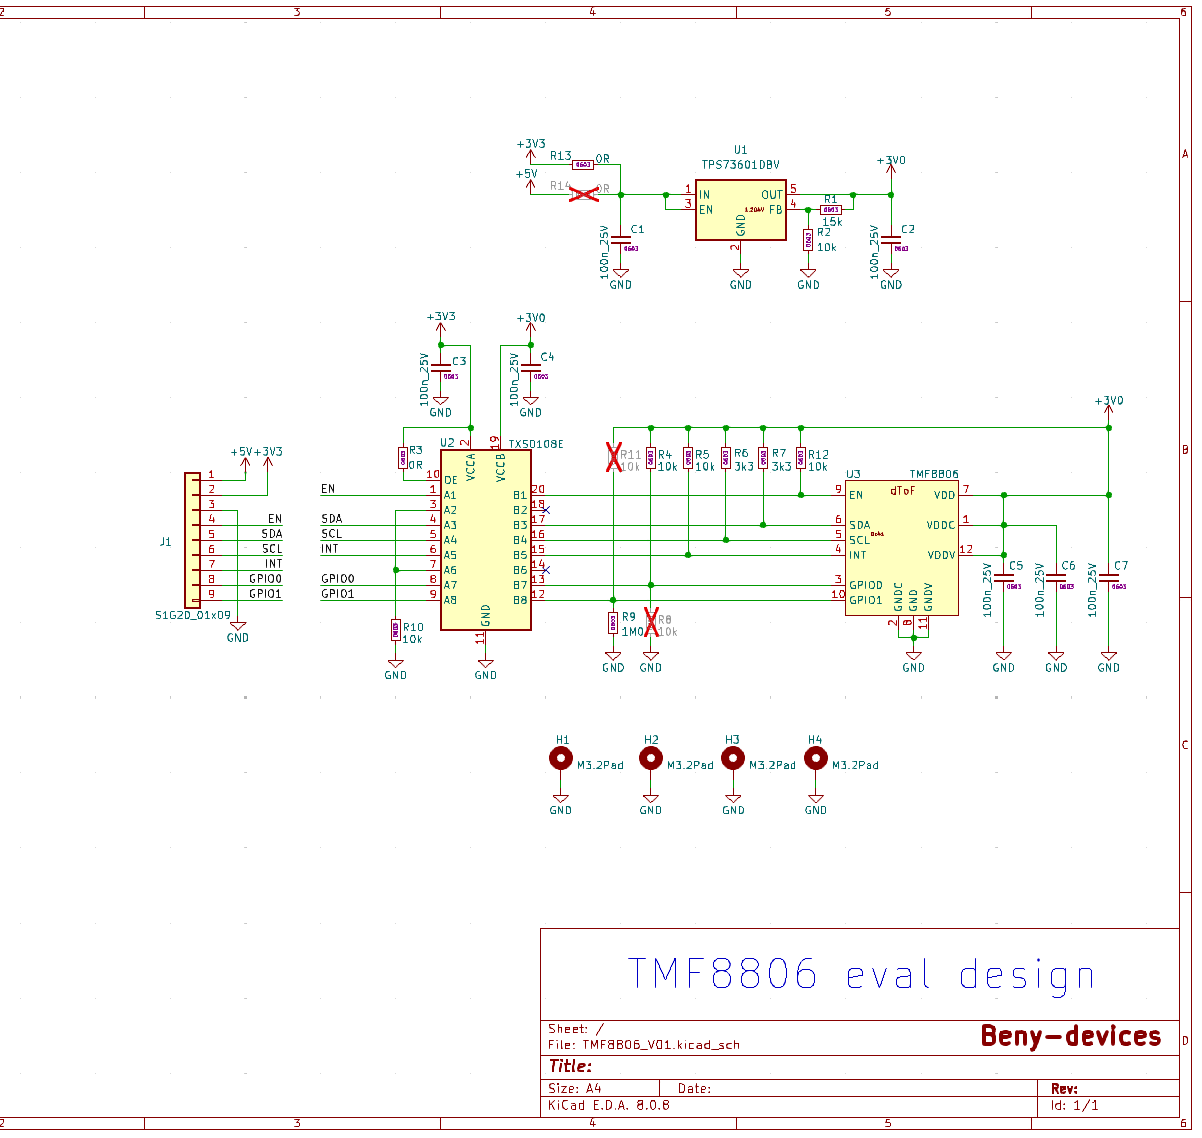Select capacitor C7 symbol
The width and height of the screenshot is (1202, 1138).
(1108, 578)
